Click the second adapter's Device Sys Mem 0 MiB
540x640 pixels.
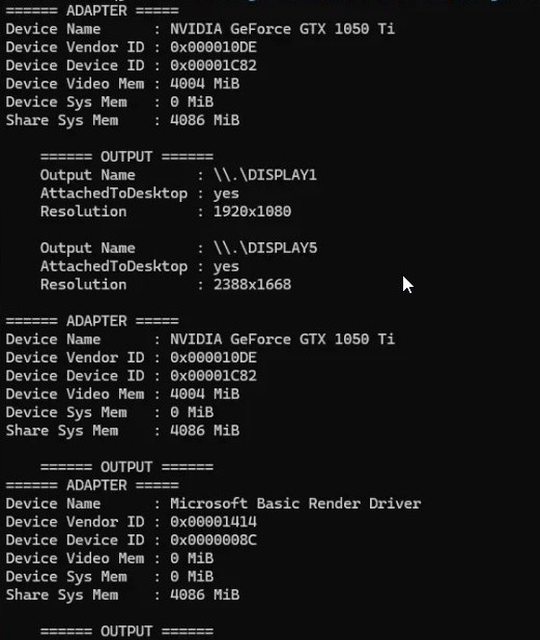192,412
